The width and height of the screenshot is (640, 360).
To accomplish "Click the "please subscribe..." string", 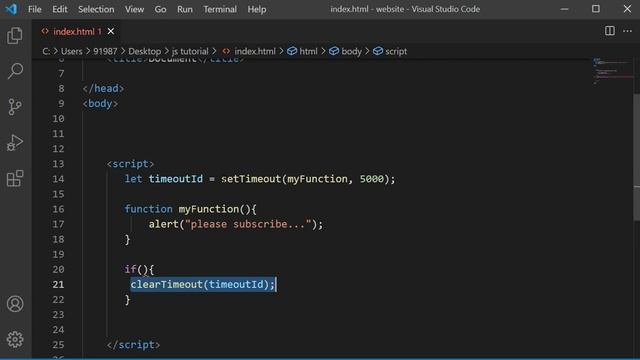I will pos(248,224).
